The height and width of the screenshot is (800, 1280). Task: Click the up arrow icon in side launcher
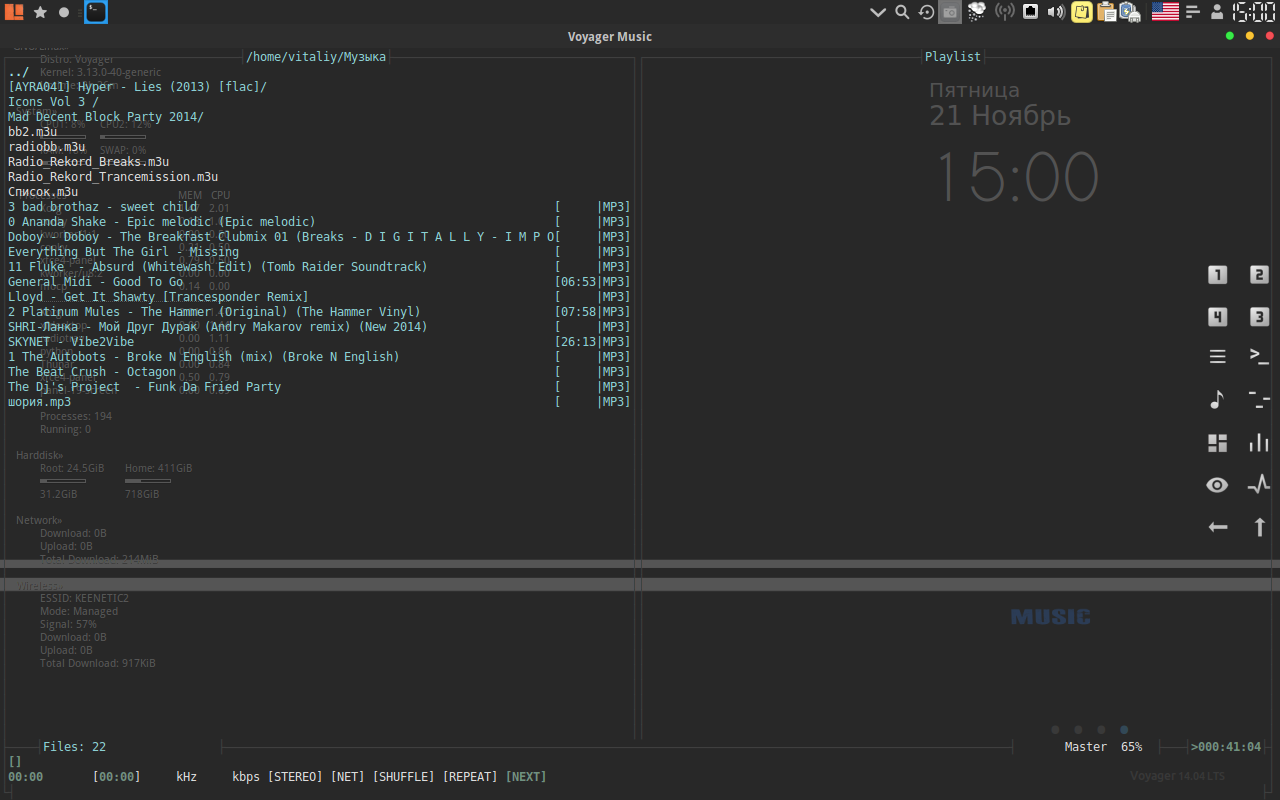click(x=1259, y=527)
